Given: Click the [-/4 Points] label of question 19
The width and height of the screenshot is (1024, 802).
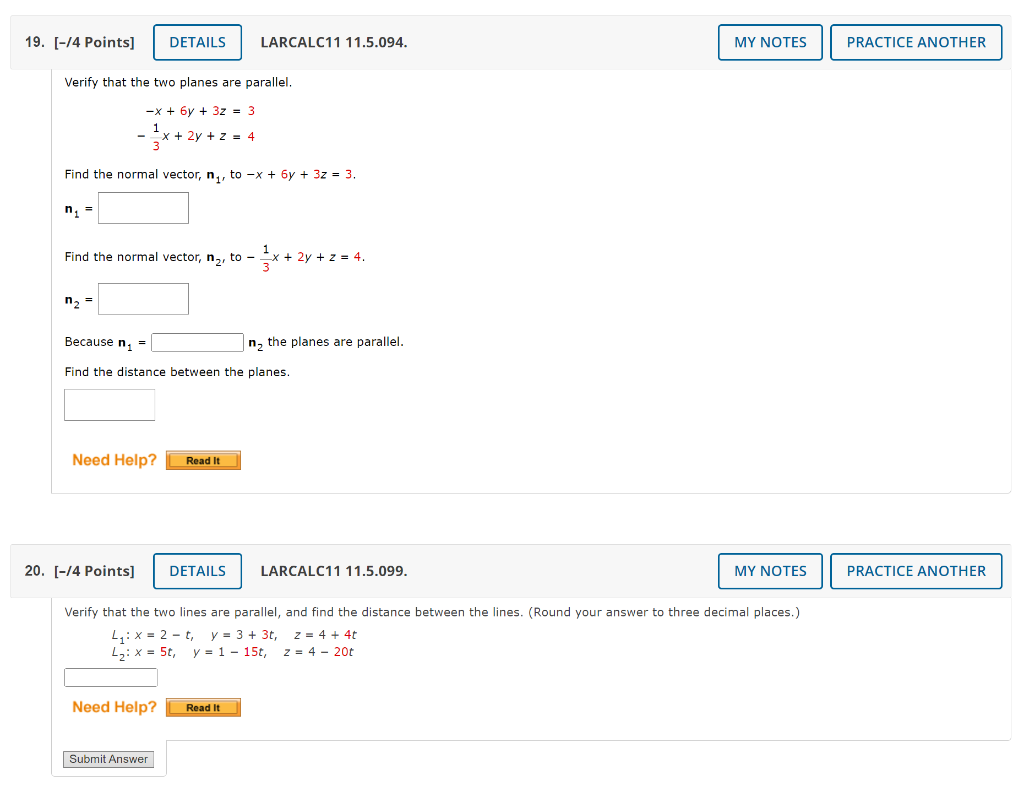Looking at the screenshot, I should pyautogui.click(x=96, y=42).
